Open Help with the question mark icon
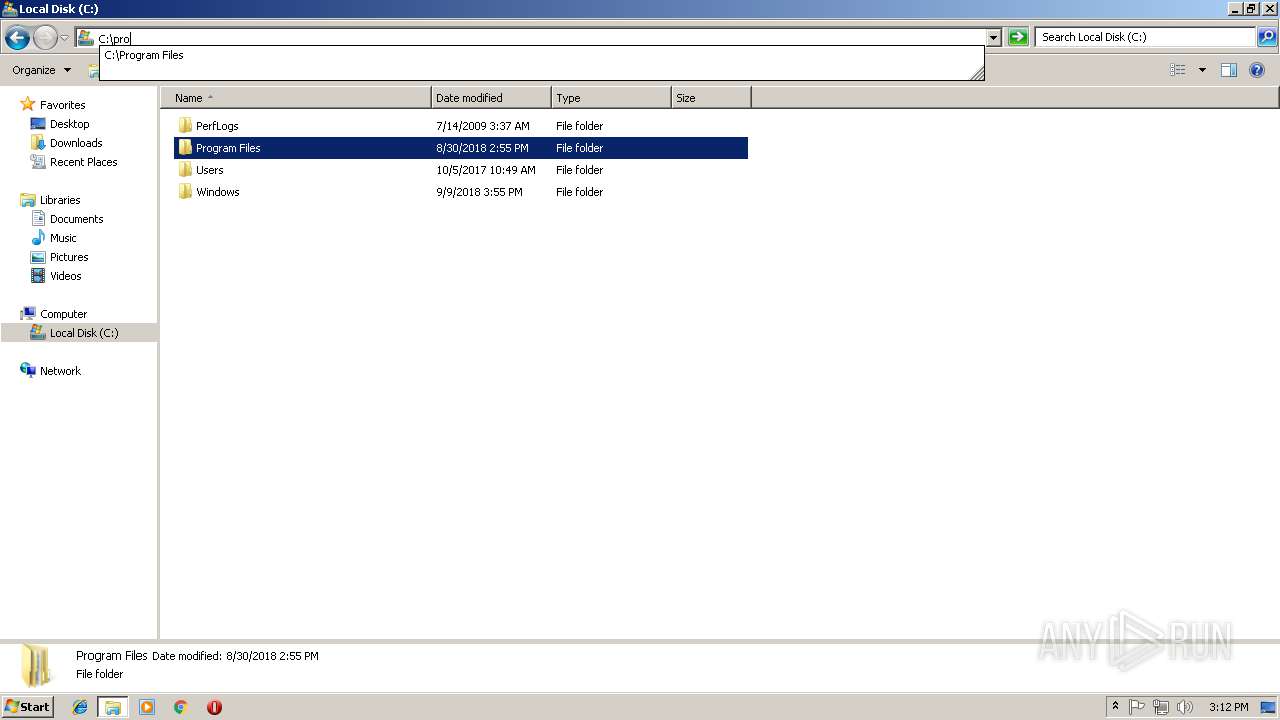Screen dimensions: 1280x720 pyautogui.click(x=1257, y=70)
